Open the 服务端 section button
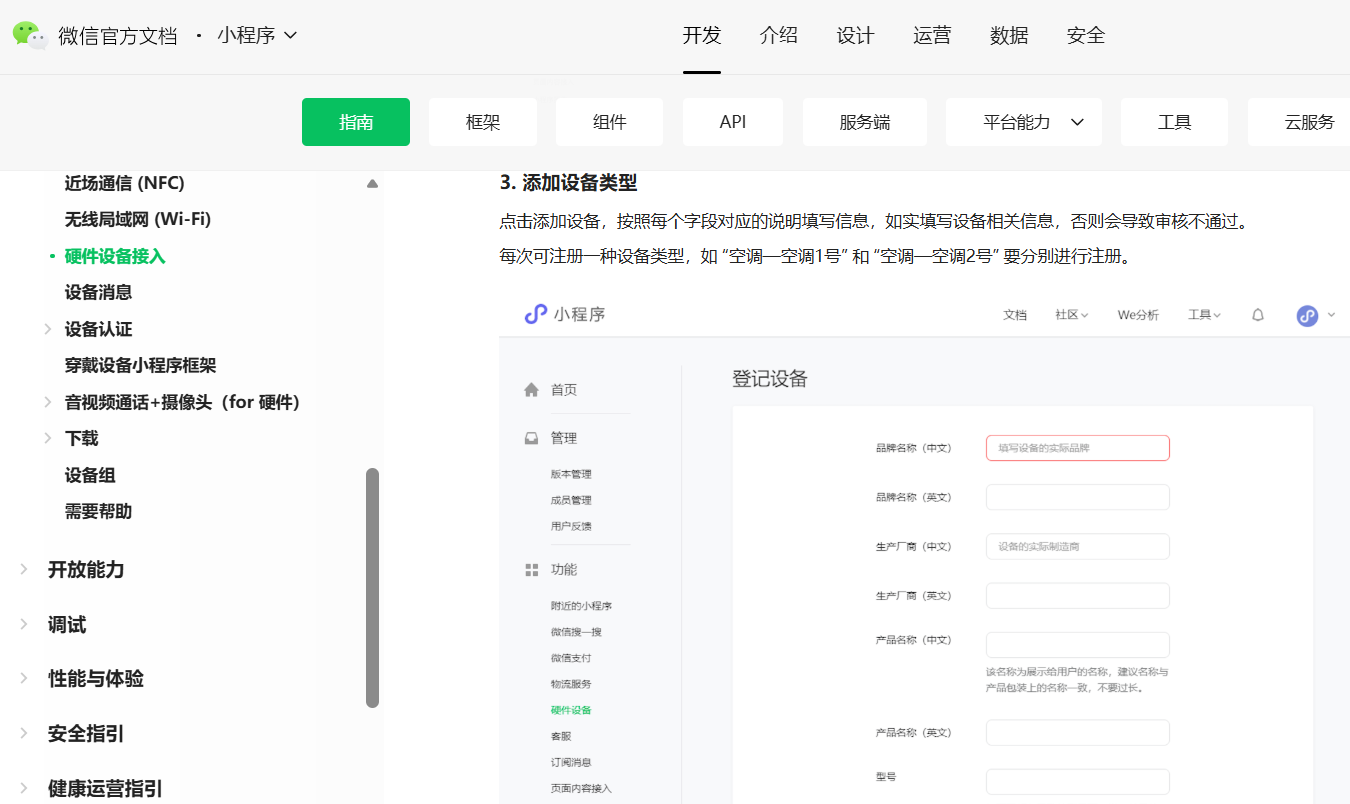 [x=865, y=122]
